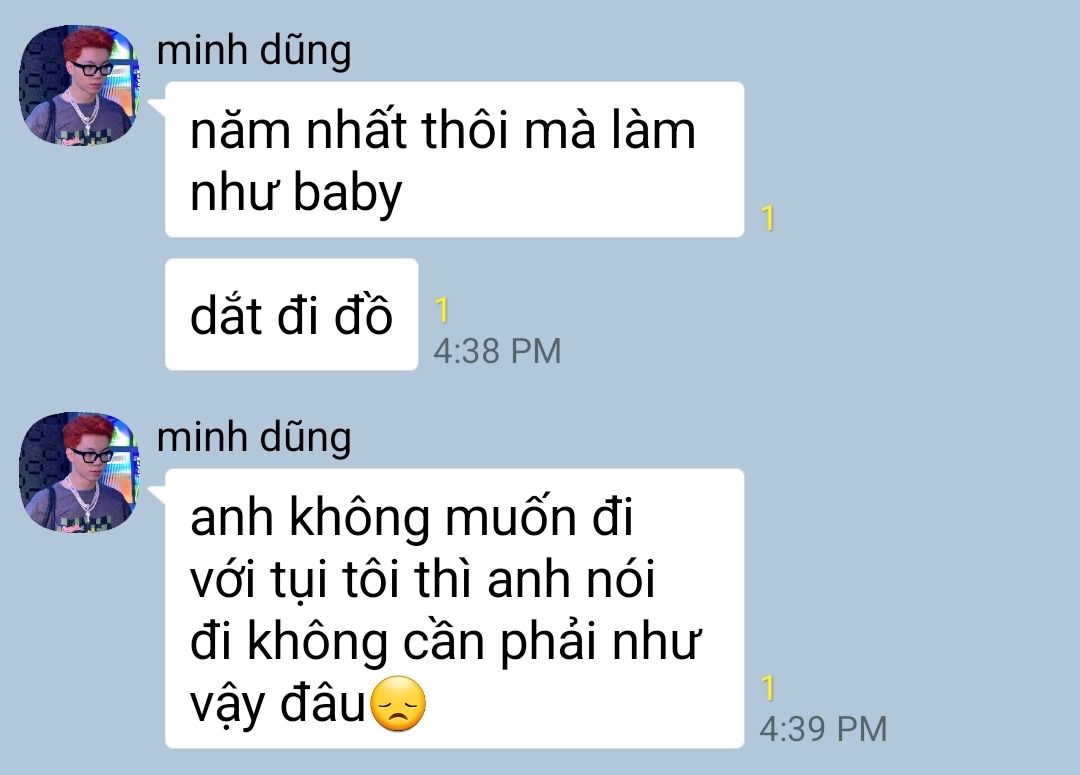This screenshot has width=1080, height=775.
Task: Open the profile from the top 'minh dũng' name
Action: (x=253, y=51)
